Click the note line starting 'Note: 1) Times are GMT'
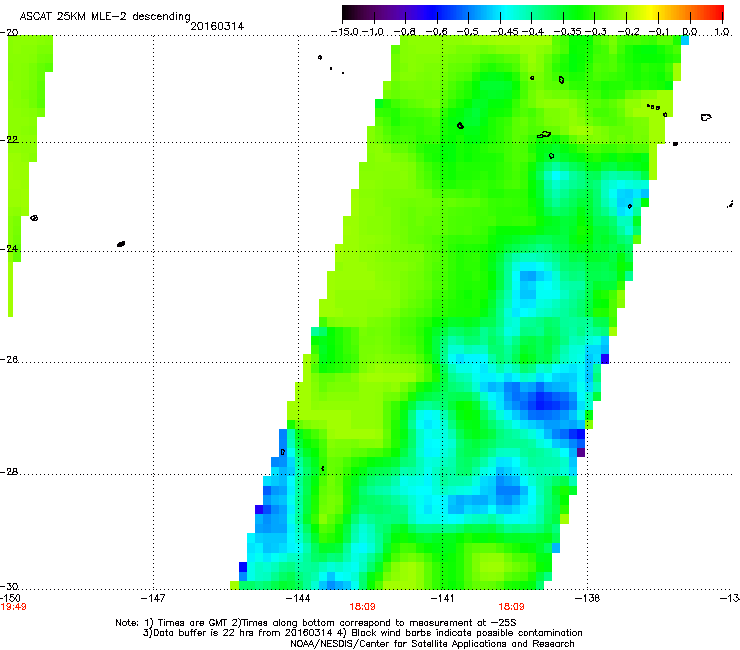 [316, 623]
